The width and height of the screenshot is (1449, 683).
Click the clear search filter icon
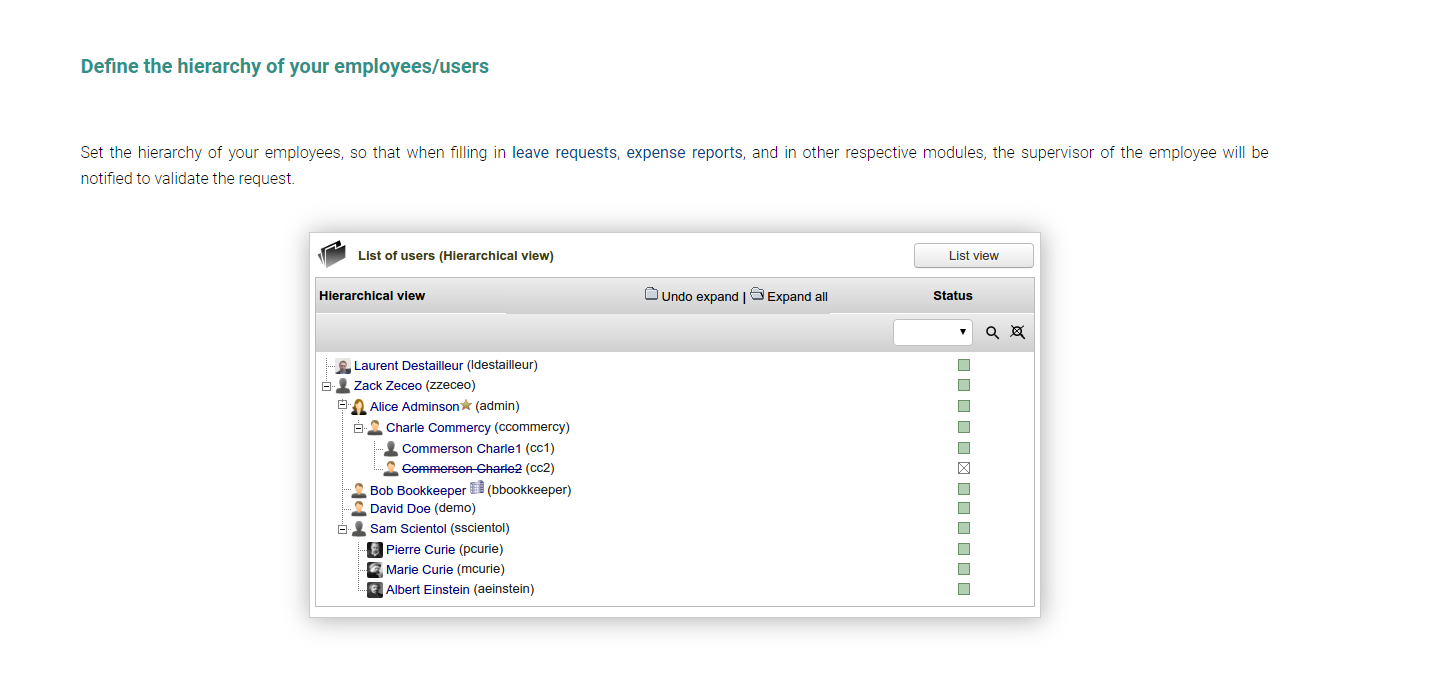(1018, 332)
